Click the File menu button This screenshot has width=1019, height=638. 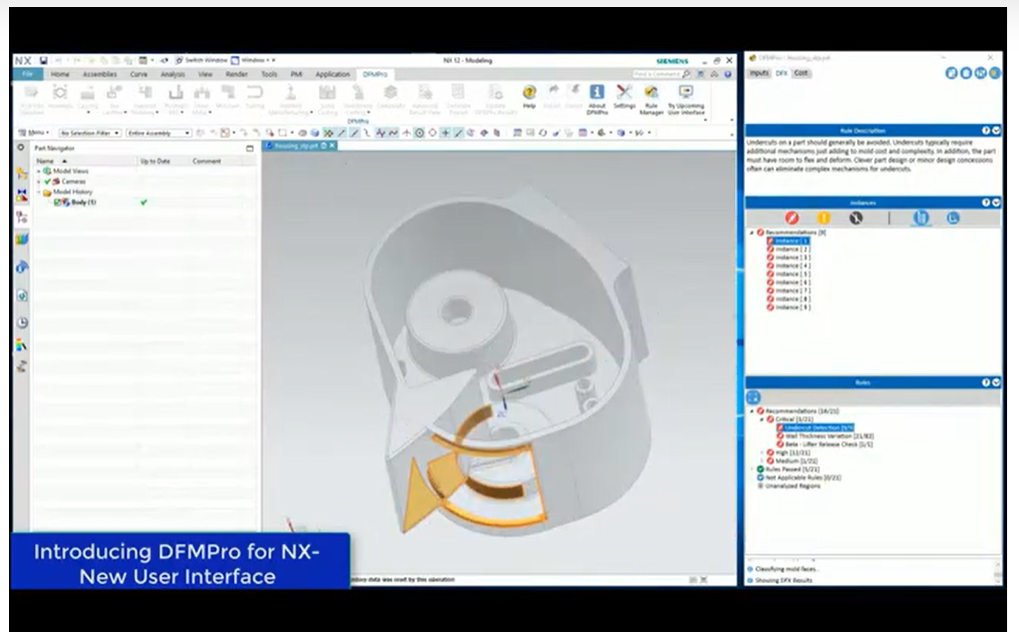pyautogui.click(x=28, y=74)
